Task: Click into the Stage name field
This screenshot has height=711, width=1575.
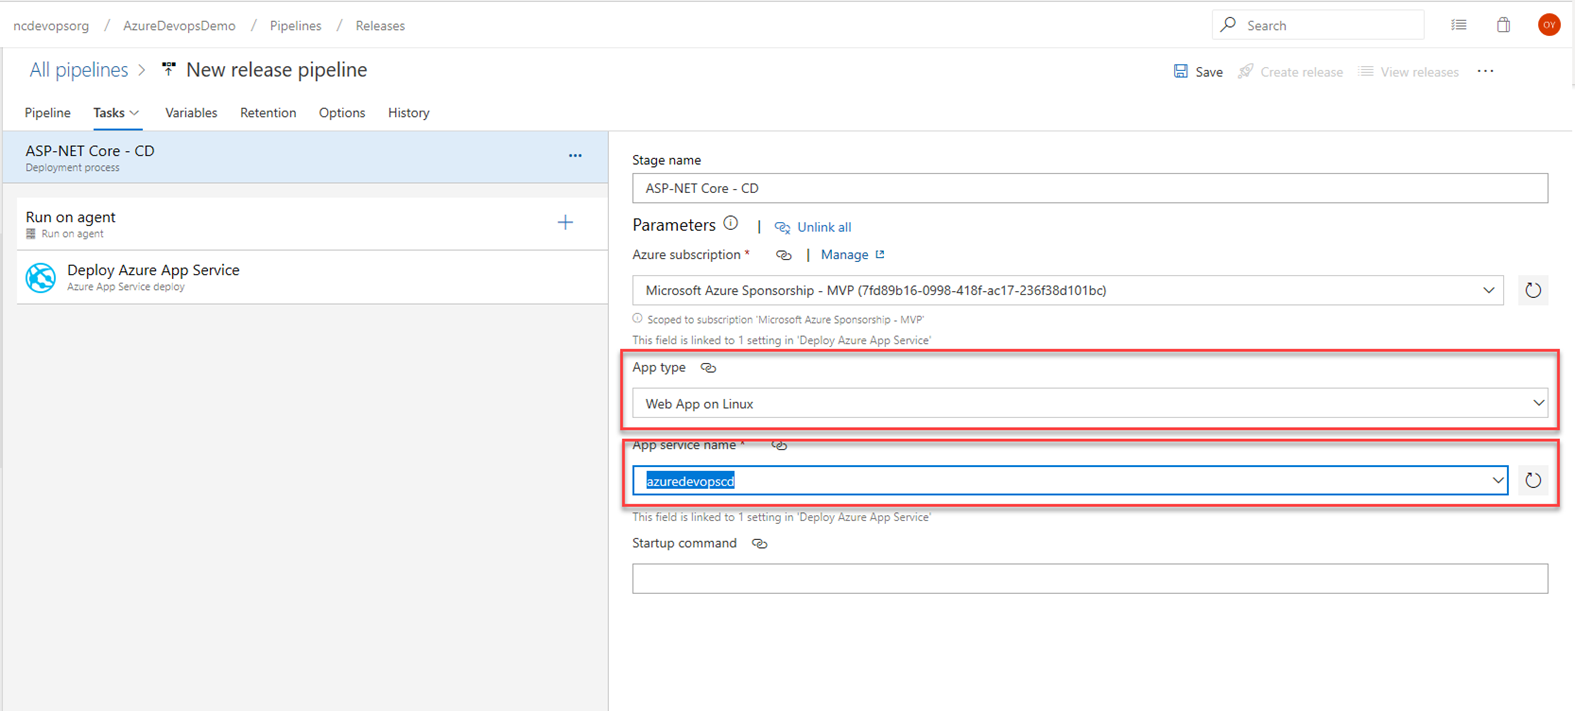Action: point(1090,188)
